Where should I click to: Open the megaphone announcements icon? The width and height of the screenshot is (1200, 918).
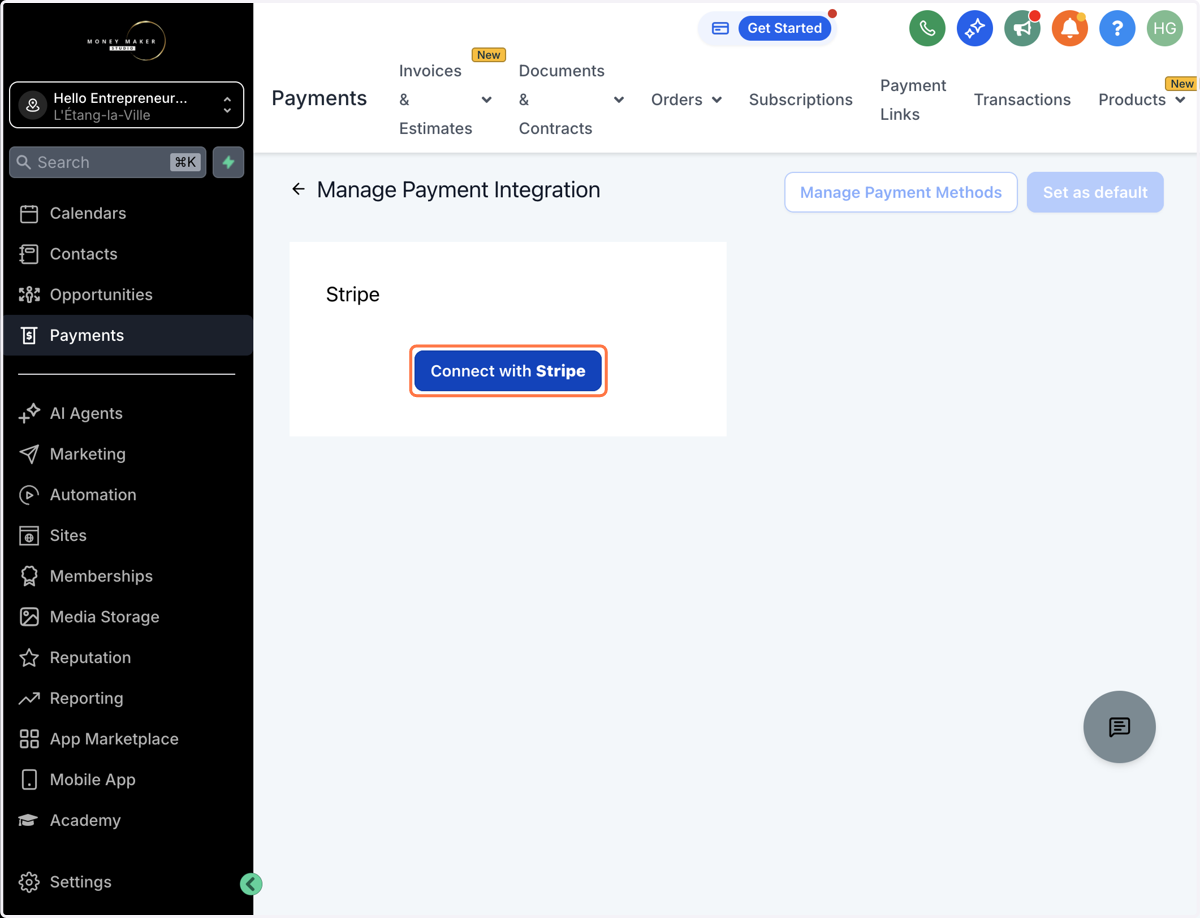(x=1022, y=28)
